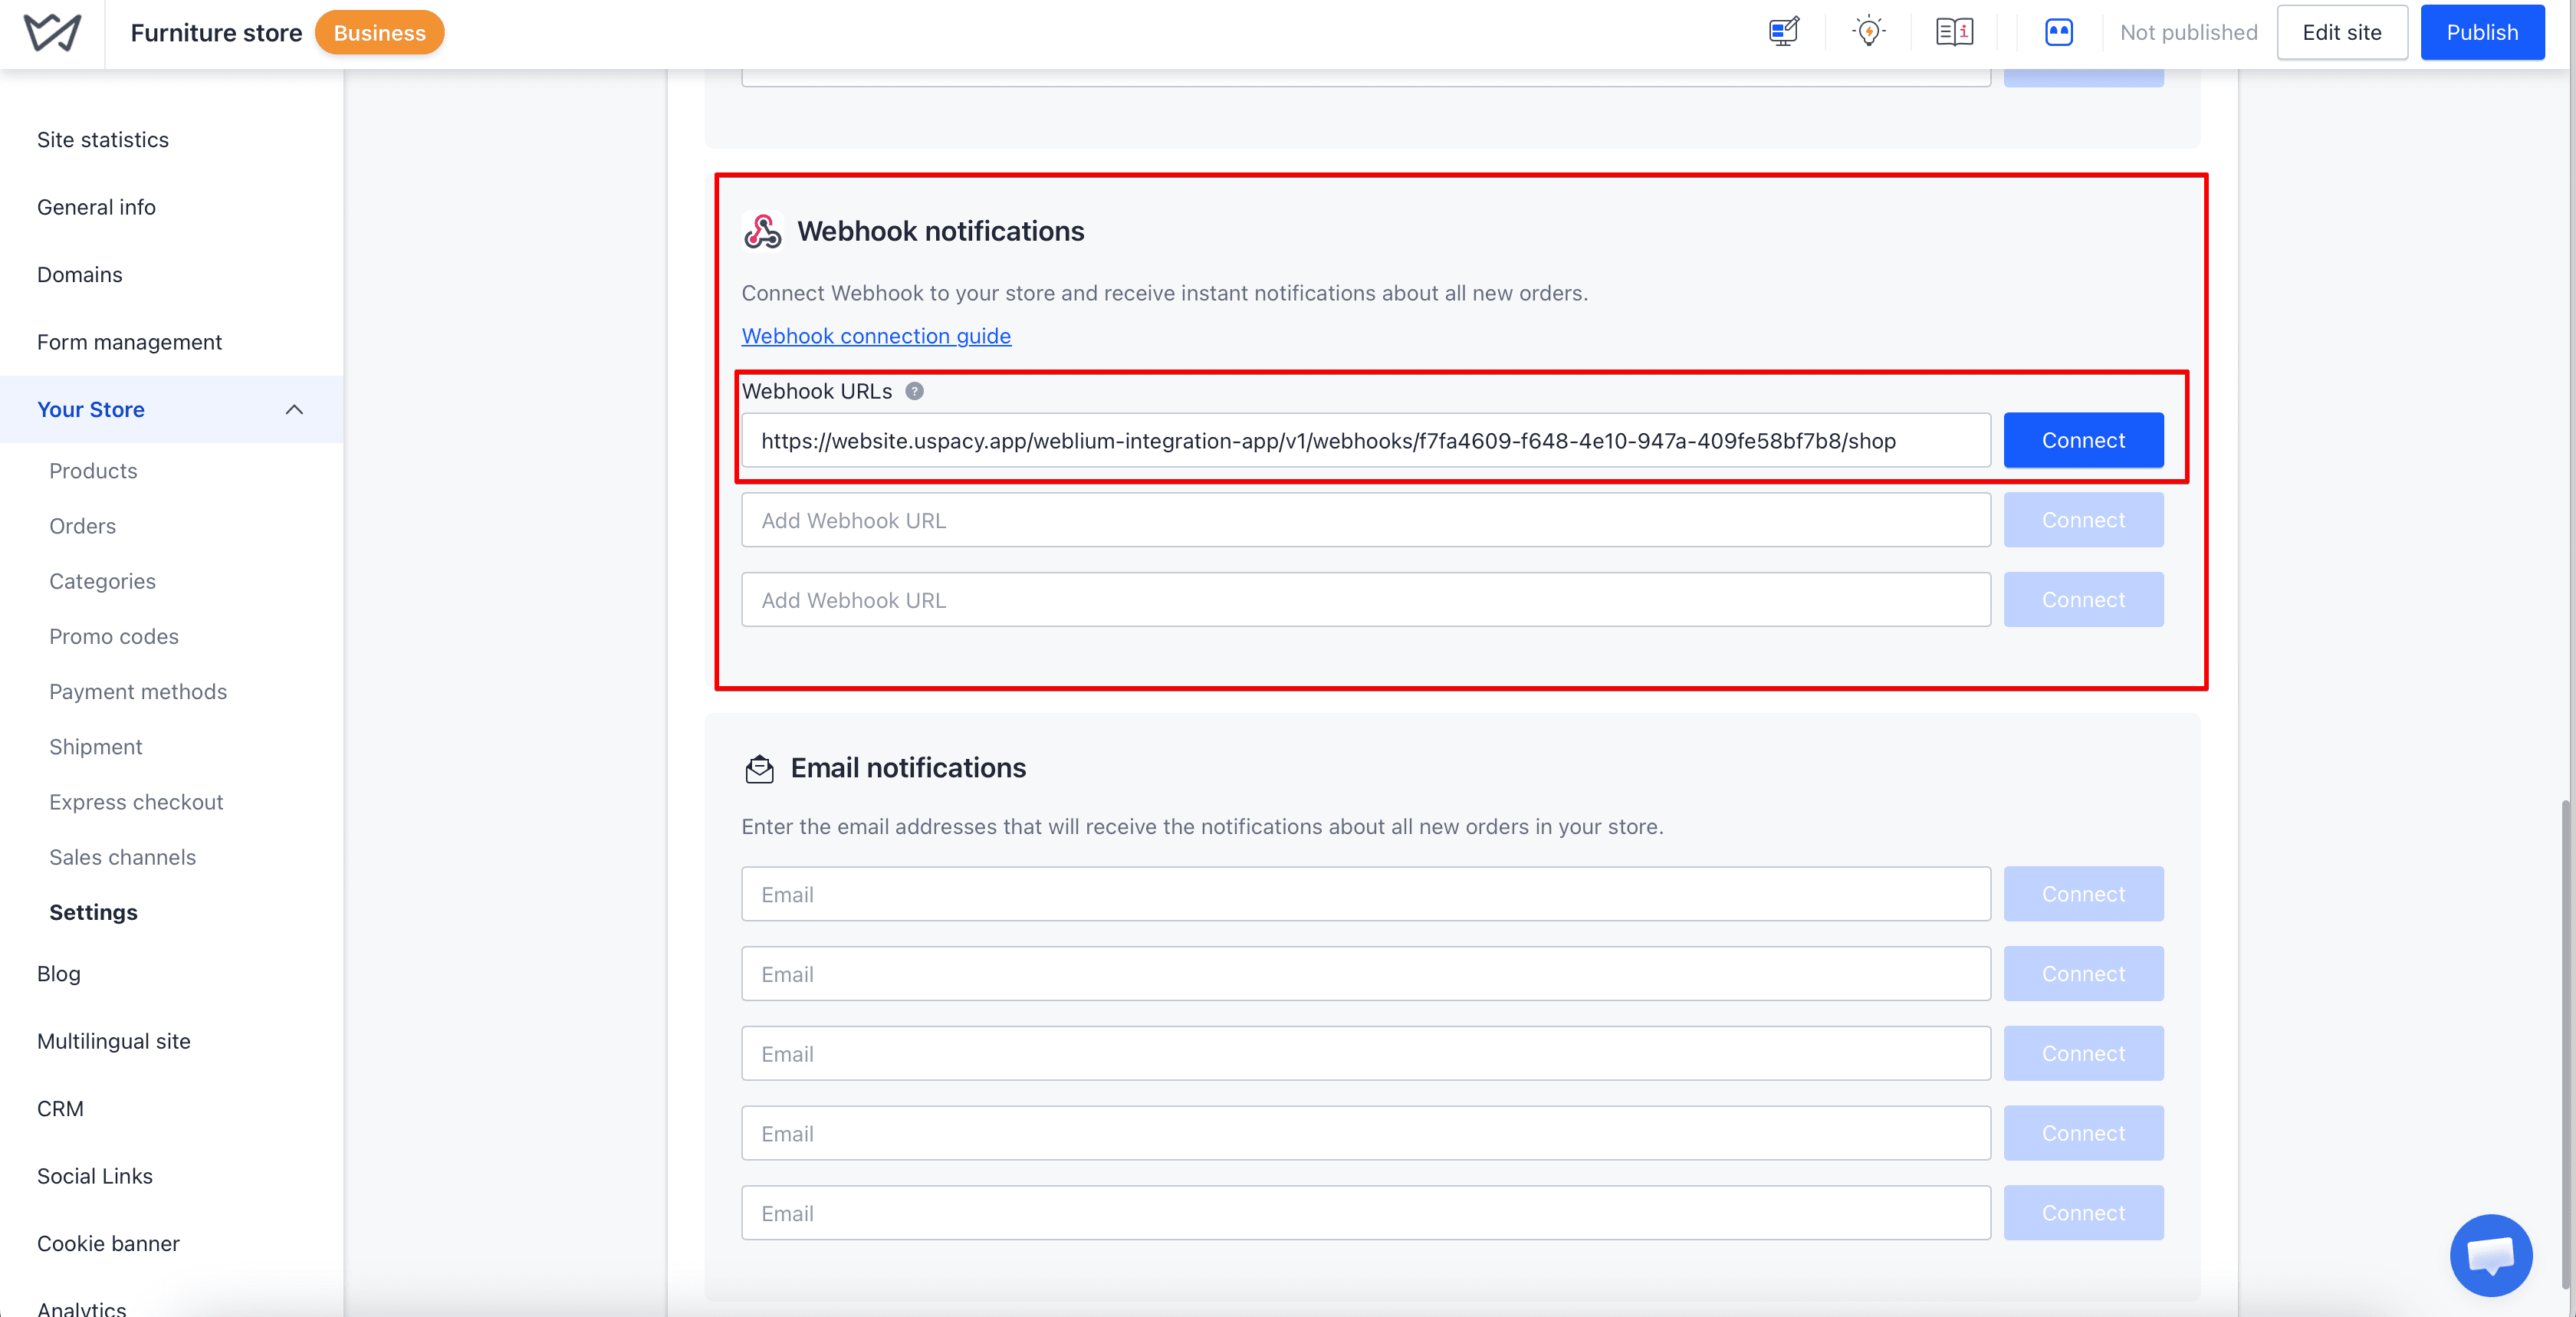
Task: Click the lightbulb ideas icon
Action: point(1868,32)
